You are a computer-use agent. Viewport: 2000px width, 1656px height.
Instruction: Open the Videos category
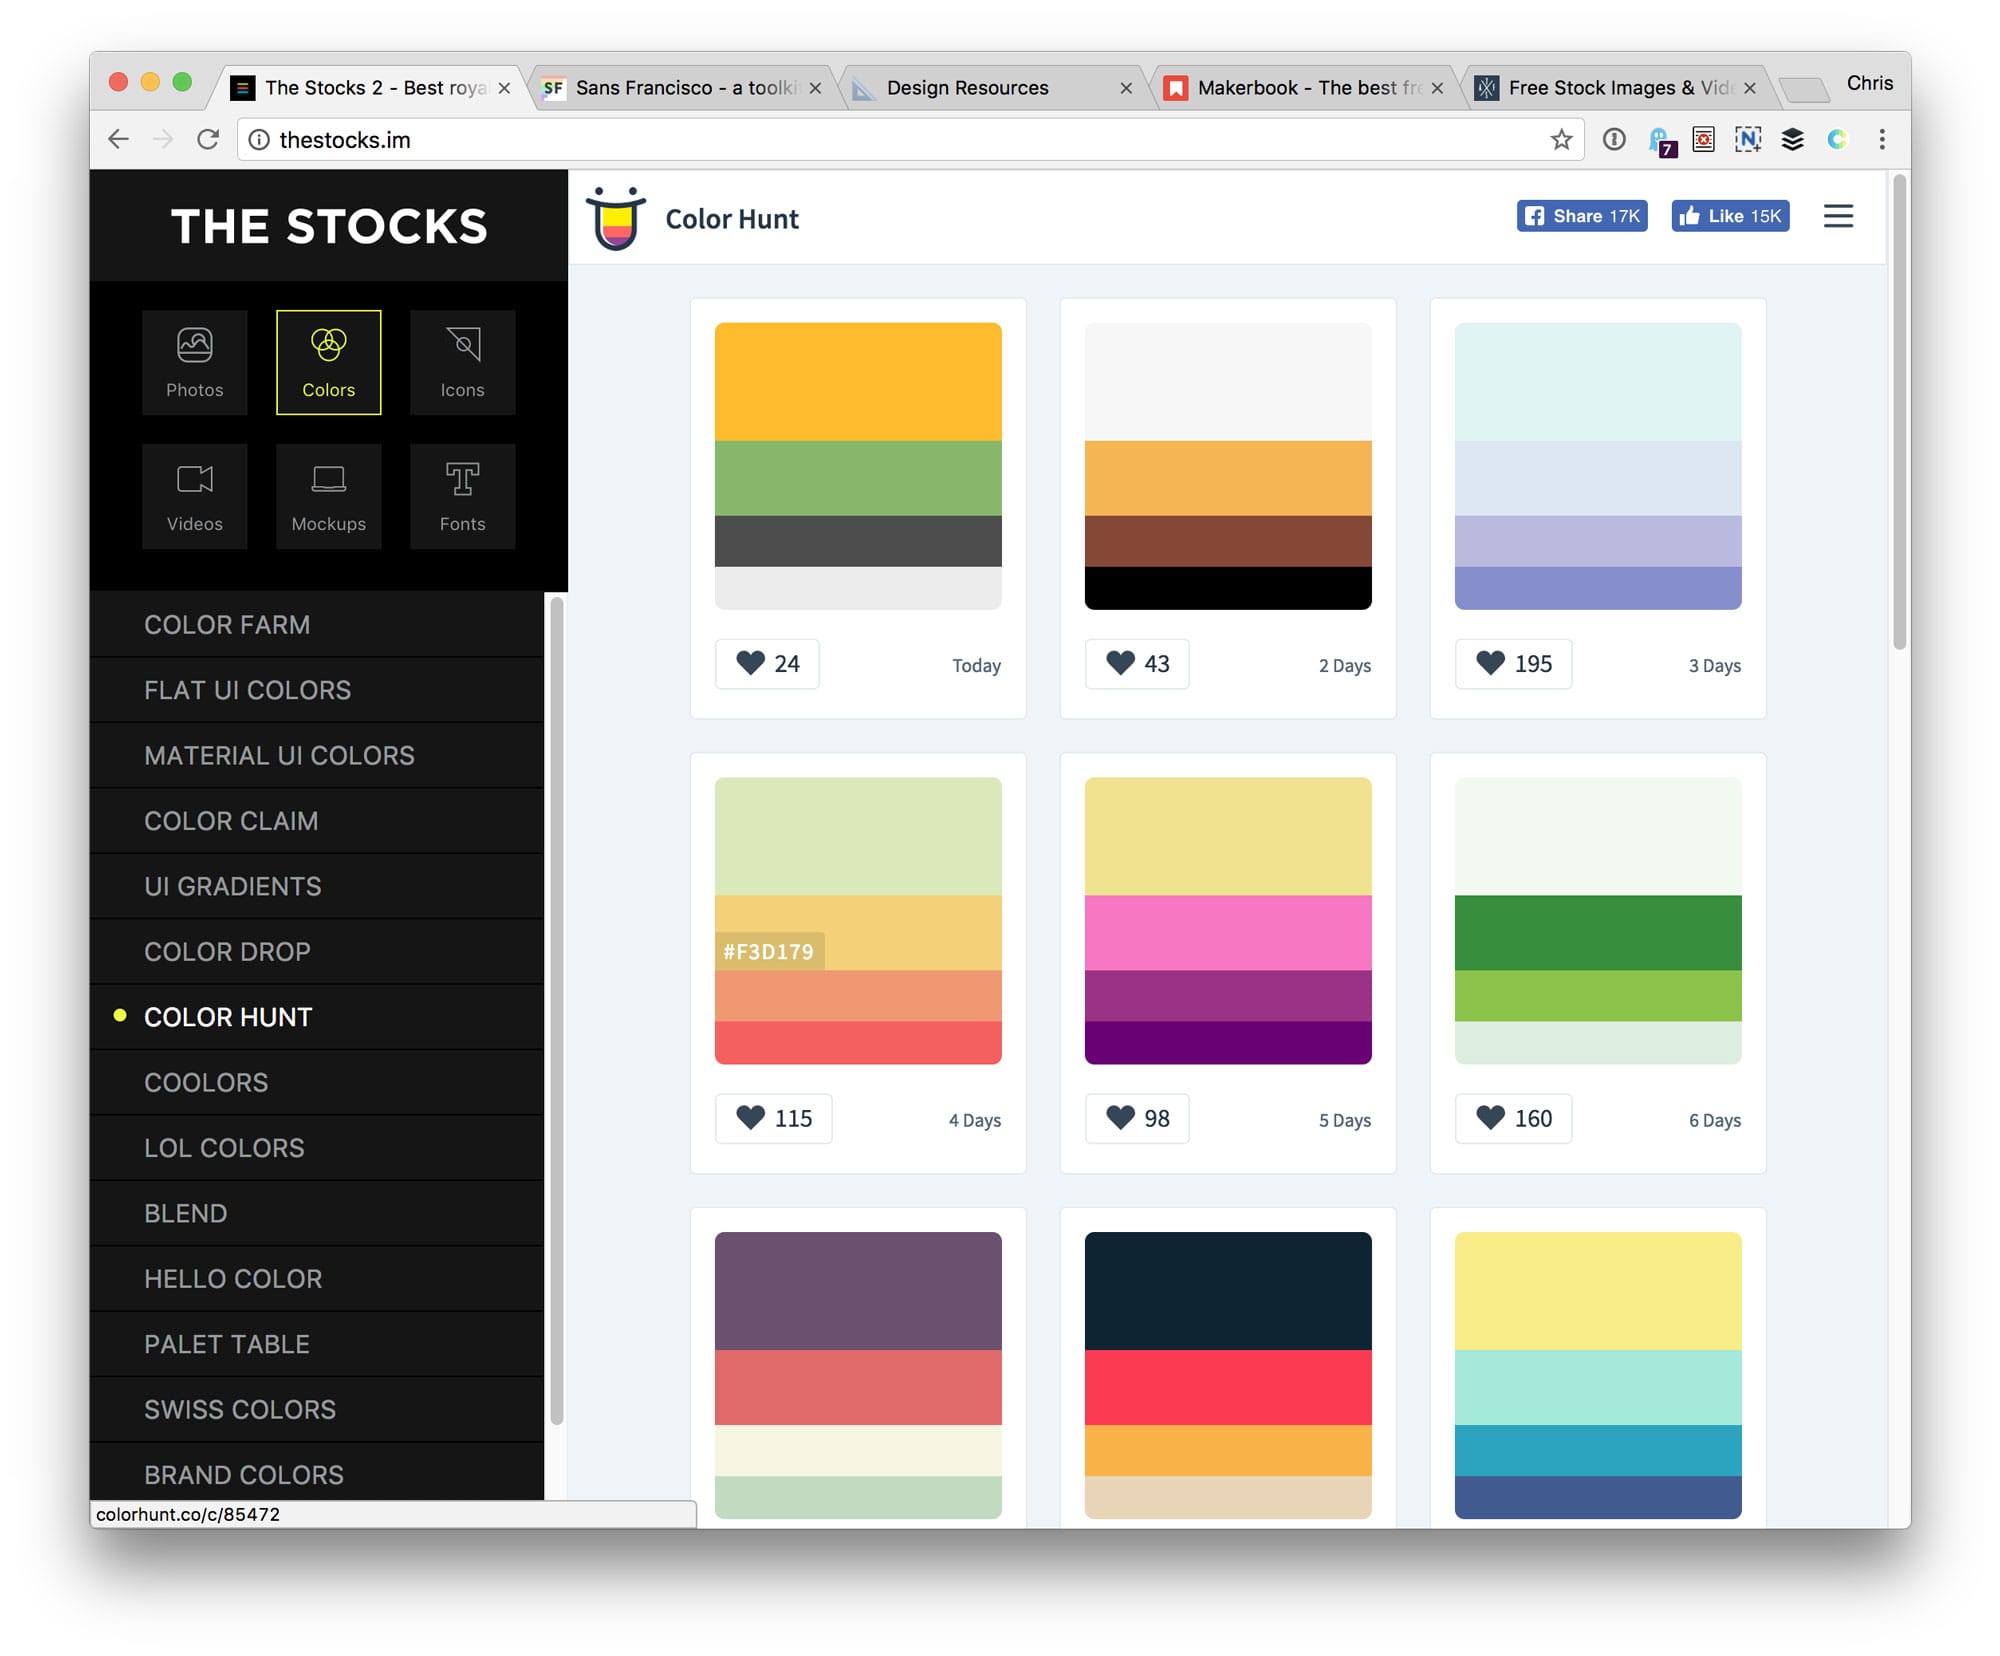pos(195,496)
